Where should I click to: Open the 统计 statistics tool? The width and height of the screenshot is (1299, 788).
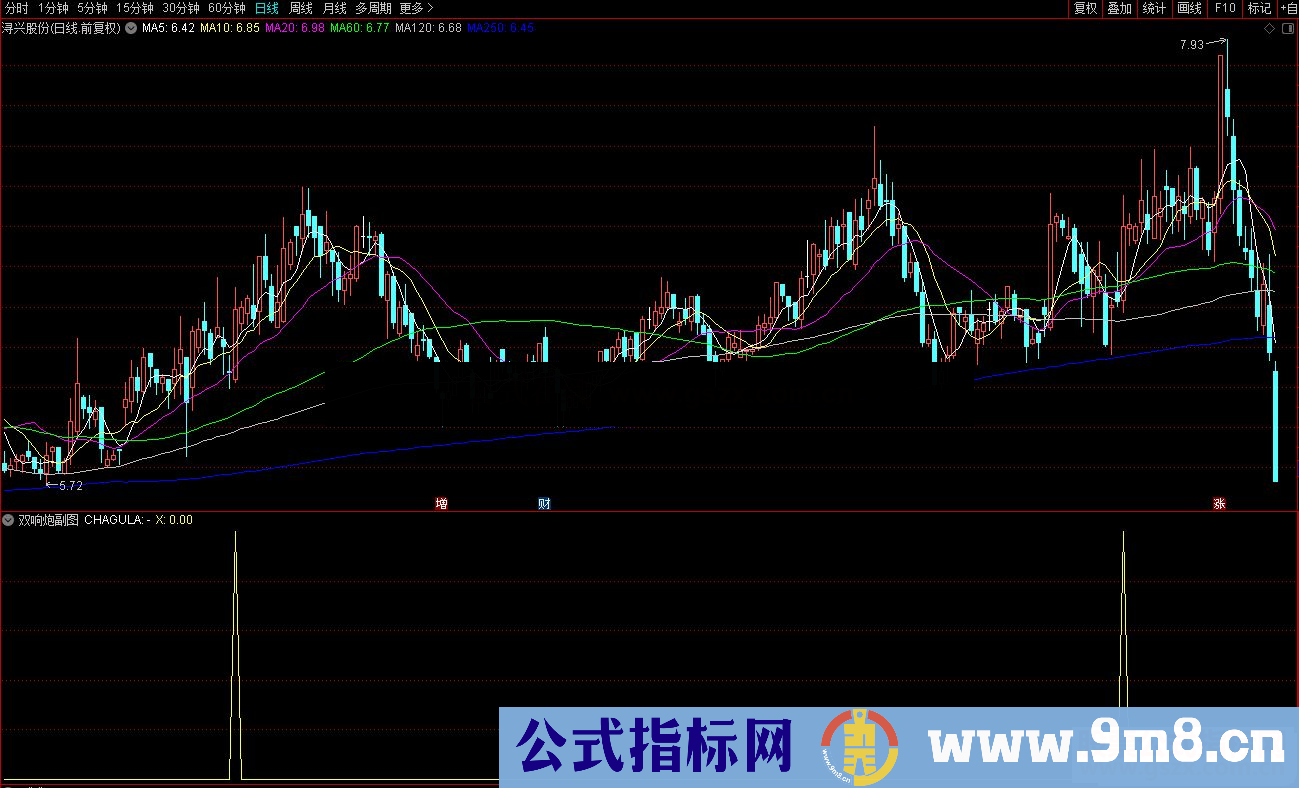1153,8
